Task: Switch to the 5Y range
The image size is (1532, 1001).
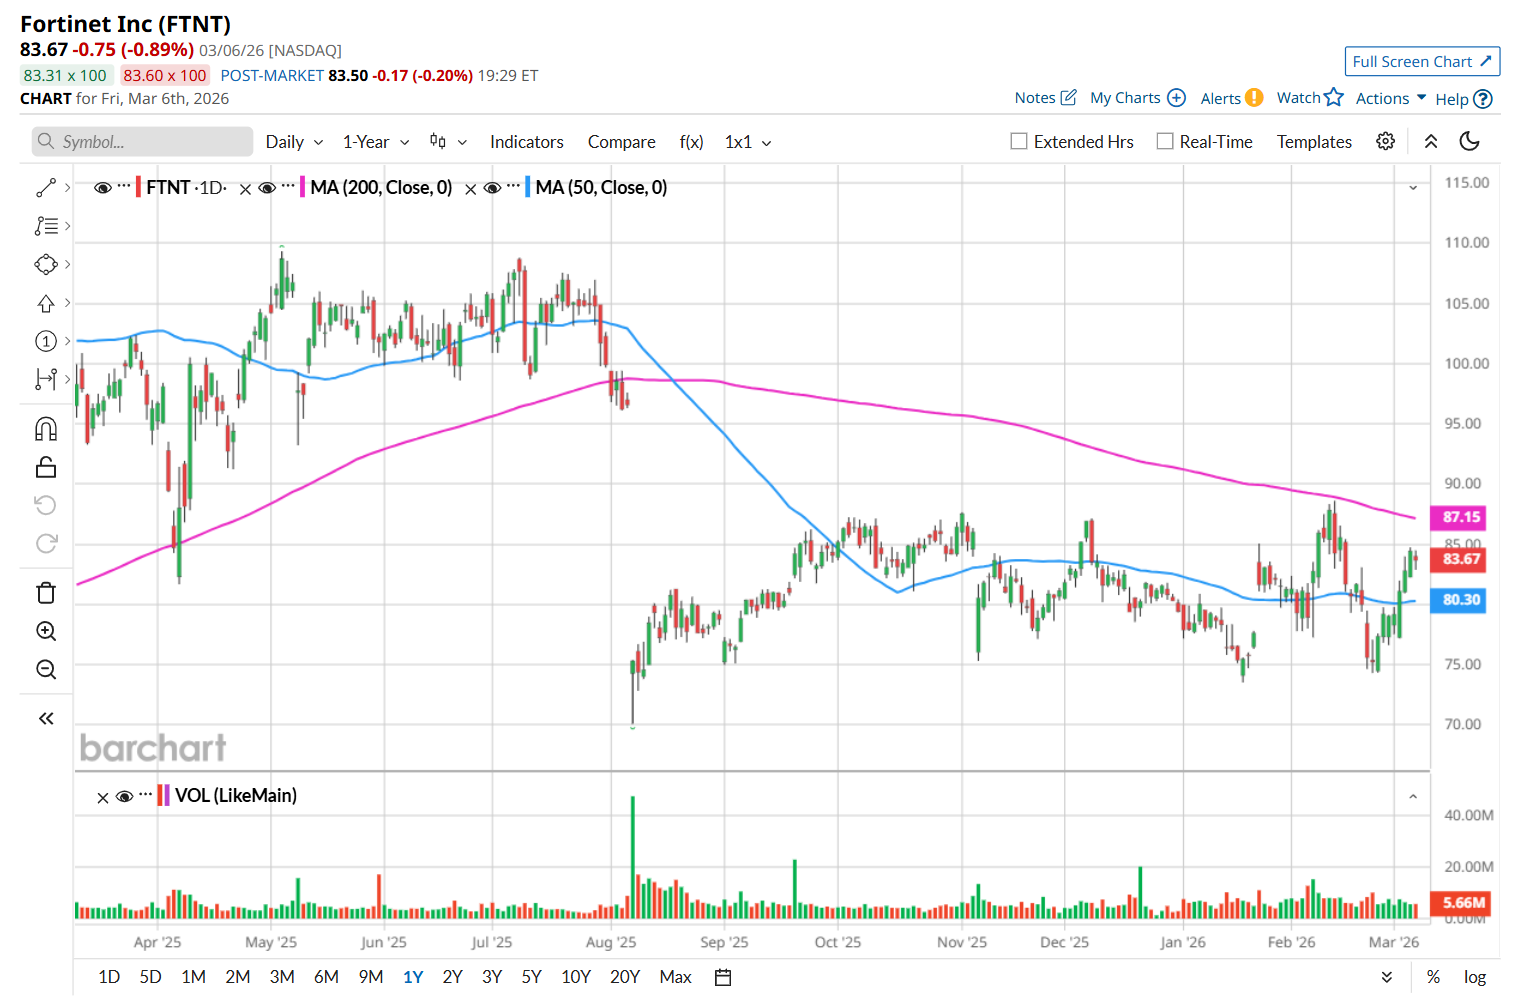Action: pos(531,977)
